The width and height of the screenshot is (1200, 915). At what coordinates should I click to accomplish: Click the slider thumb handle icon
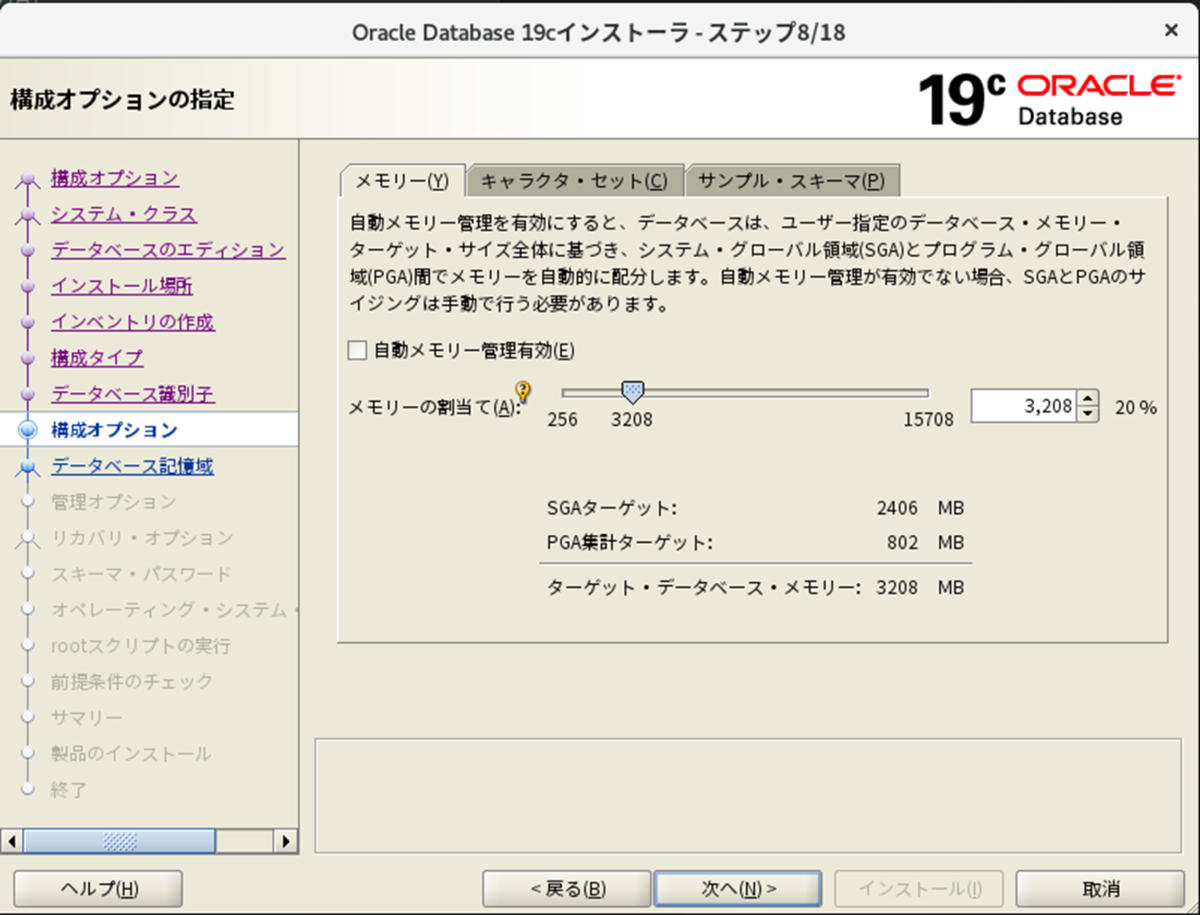coord(632,391)
